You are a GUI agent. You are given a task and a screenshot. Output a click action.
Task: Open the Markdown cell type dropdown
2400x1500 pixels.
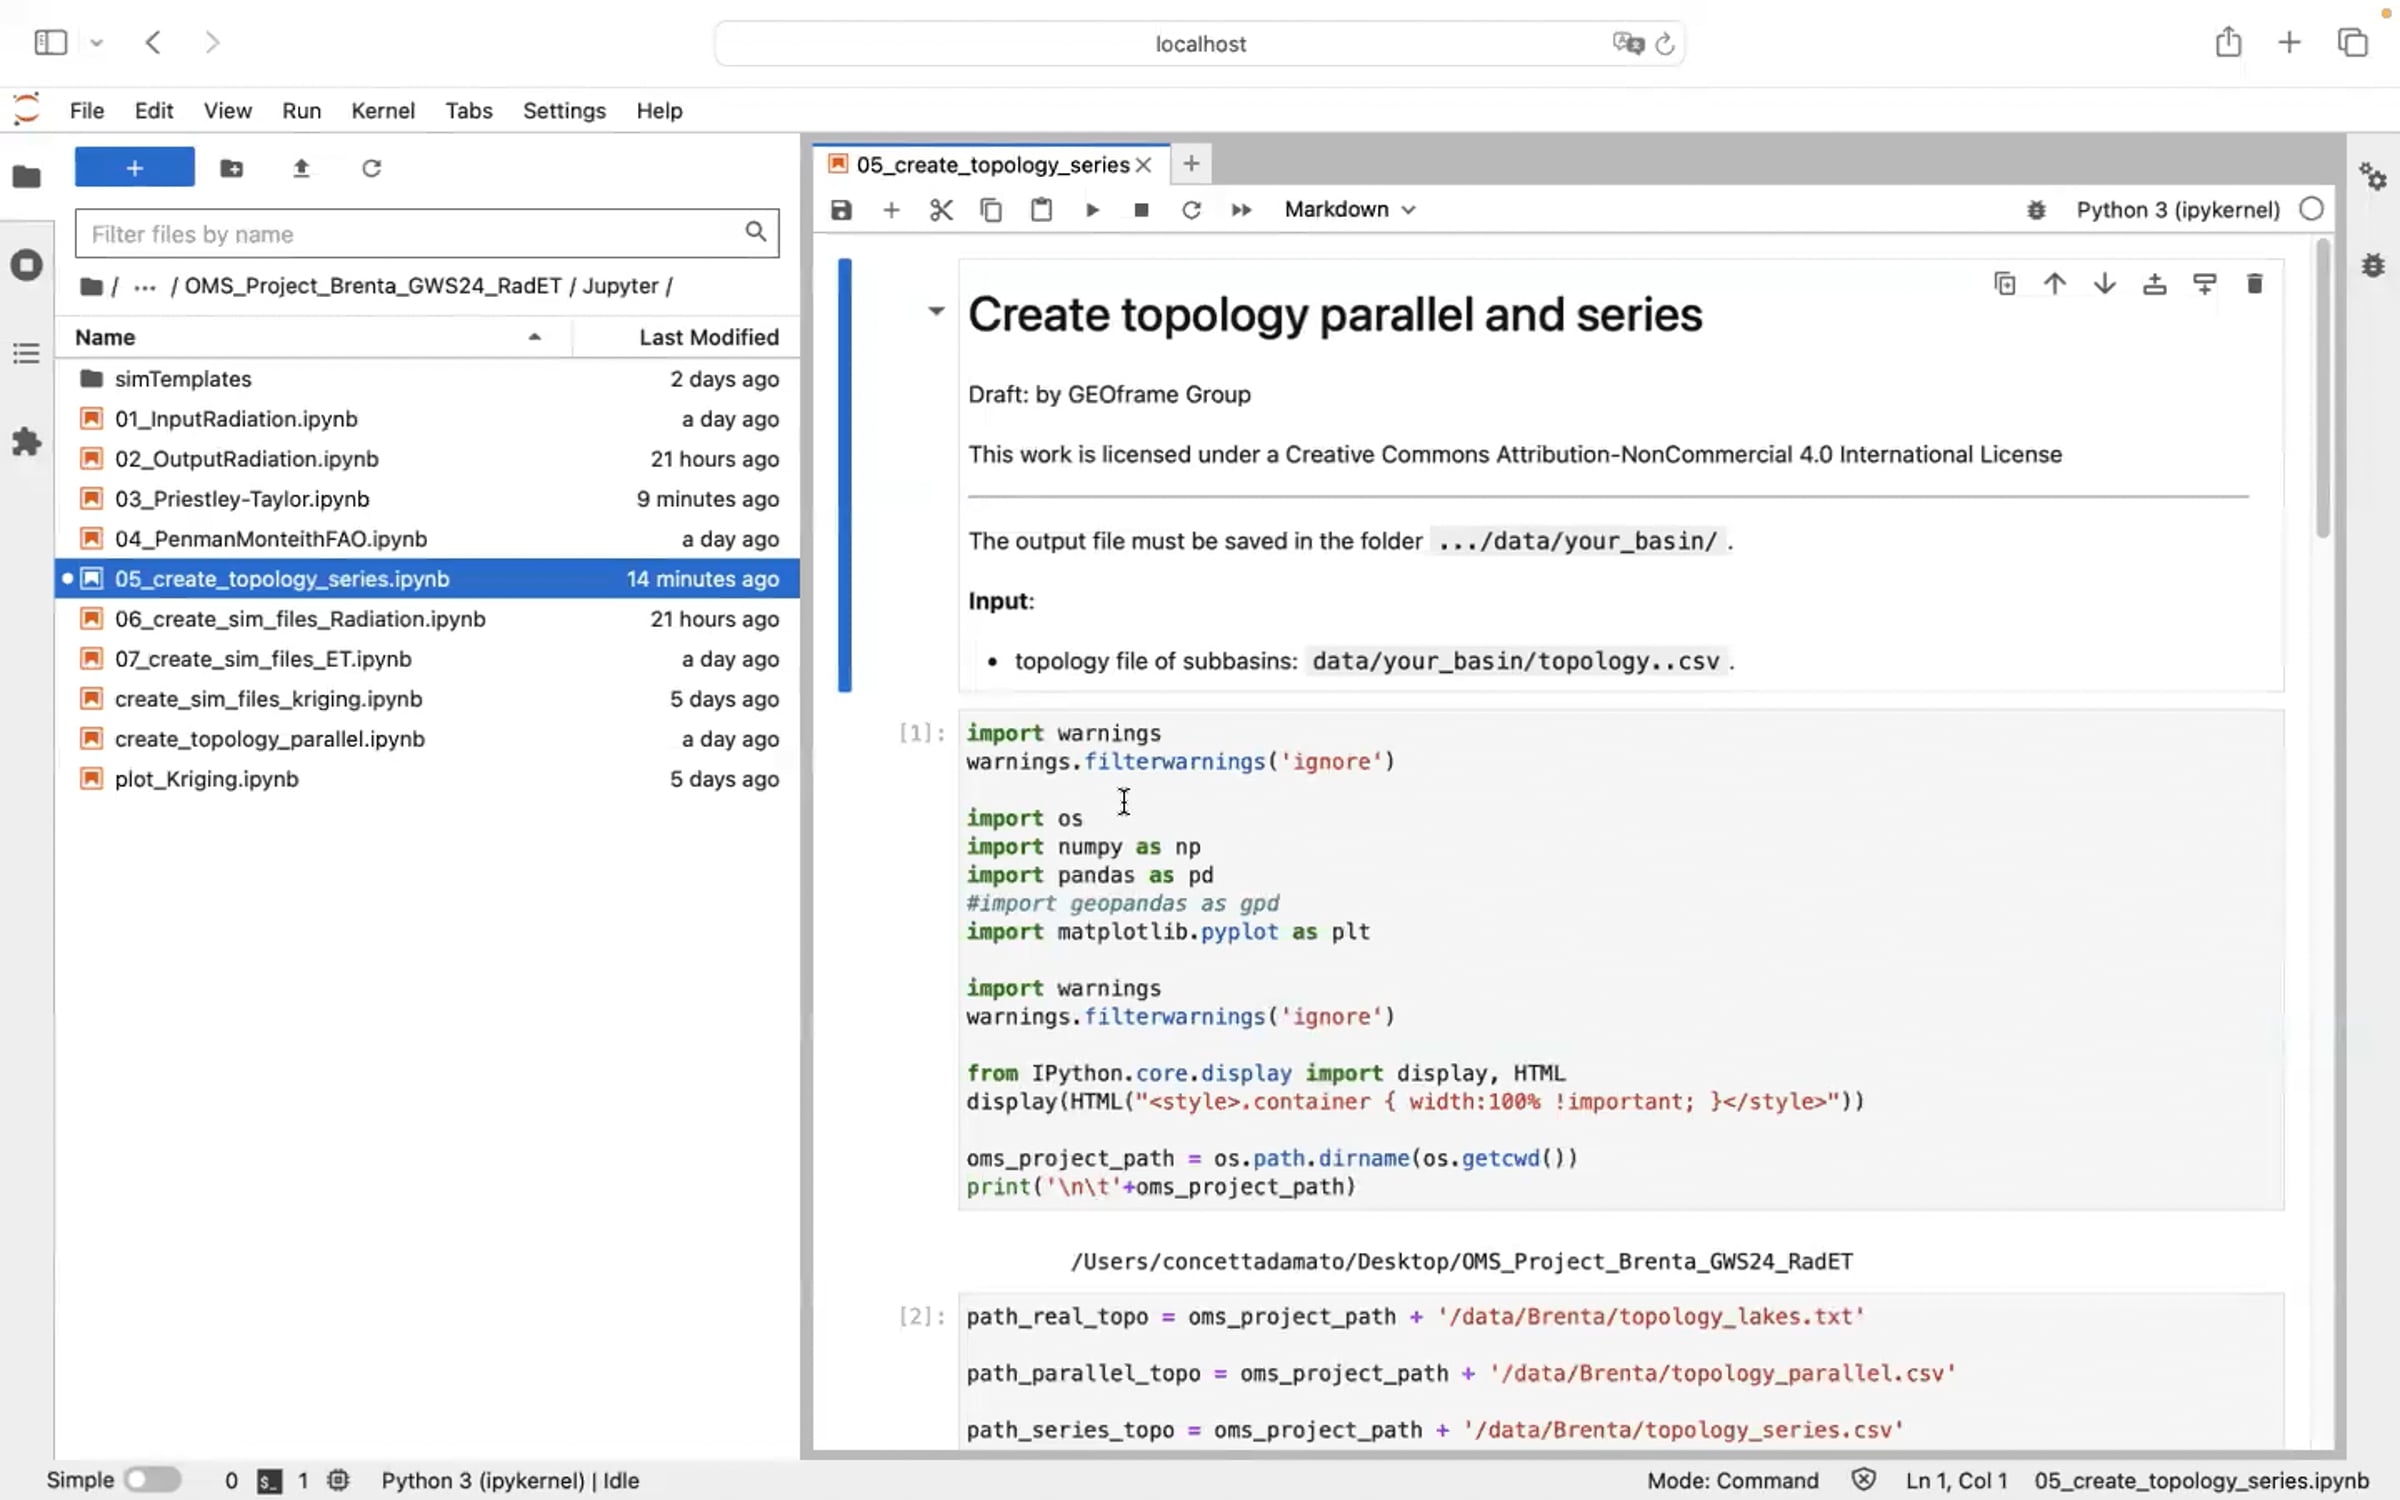(1350, 210)
